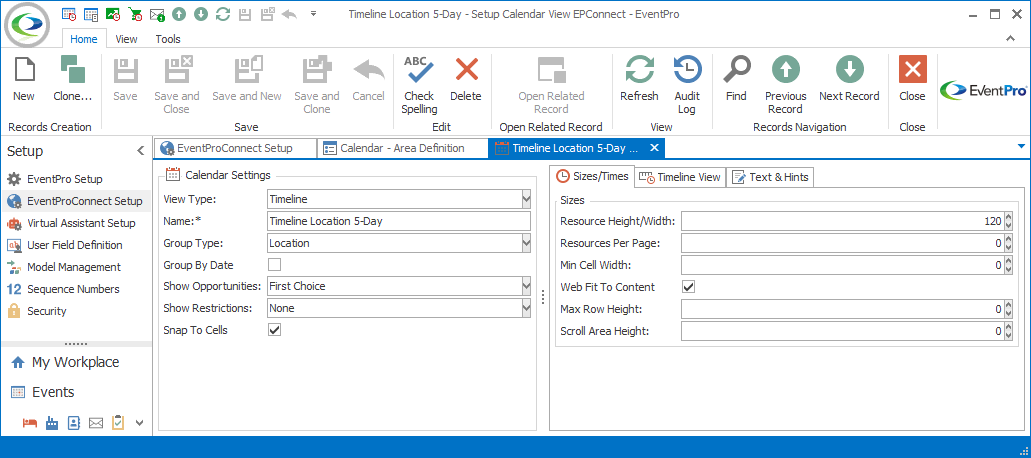Open the Timeline View tab

tap(680, 177)
